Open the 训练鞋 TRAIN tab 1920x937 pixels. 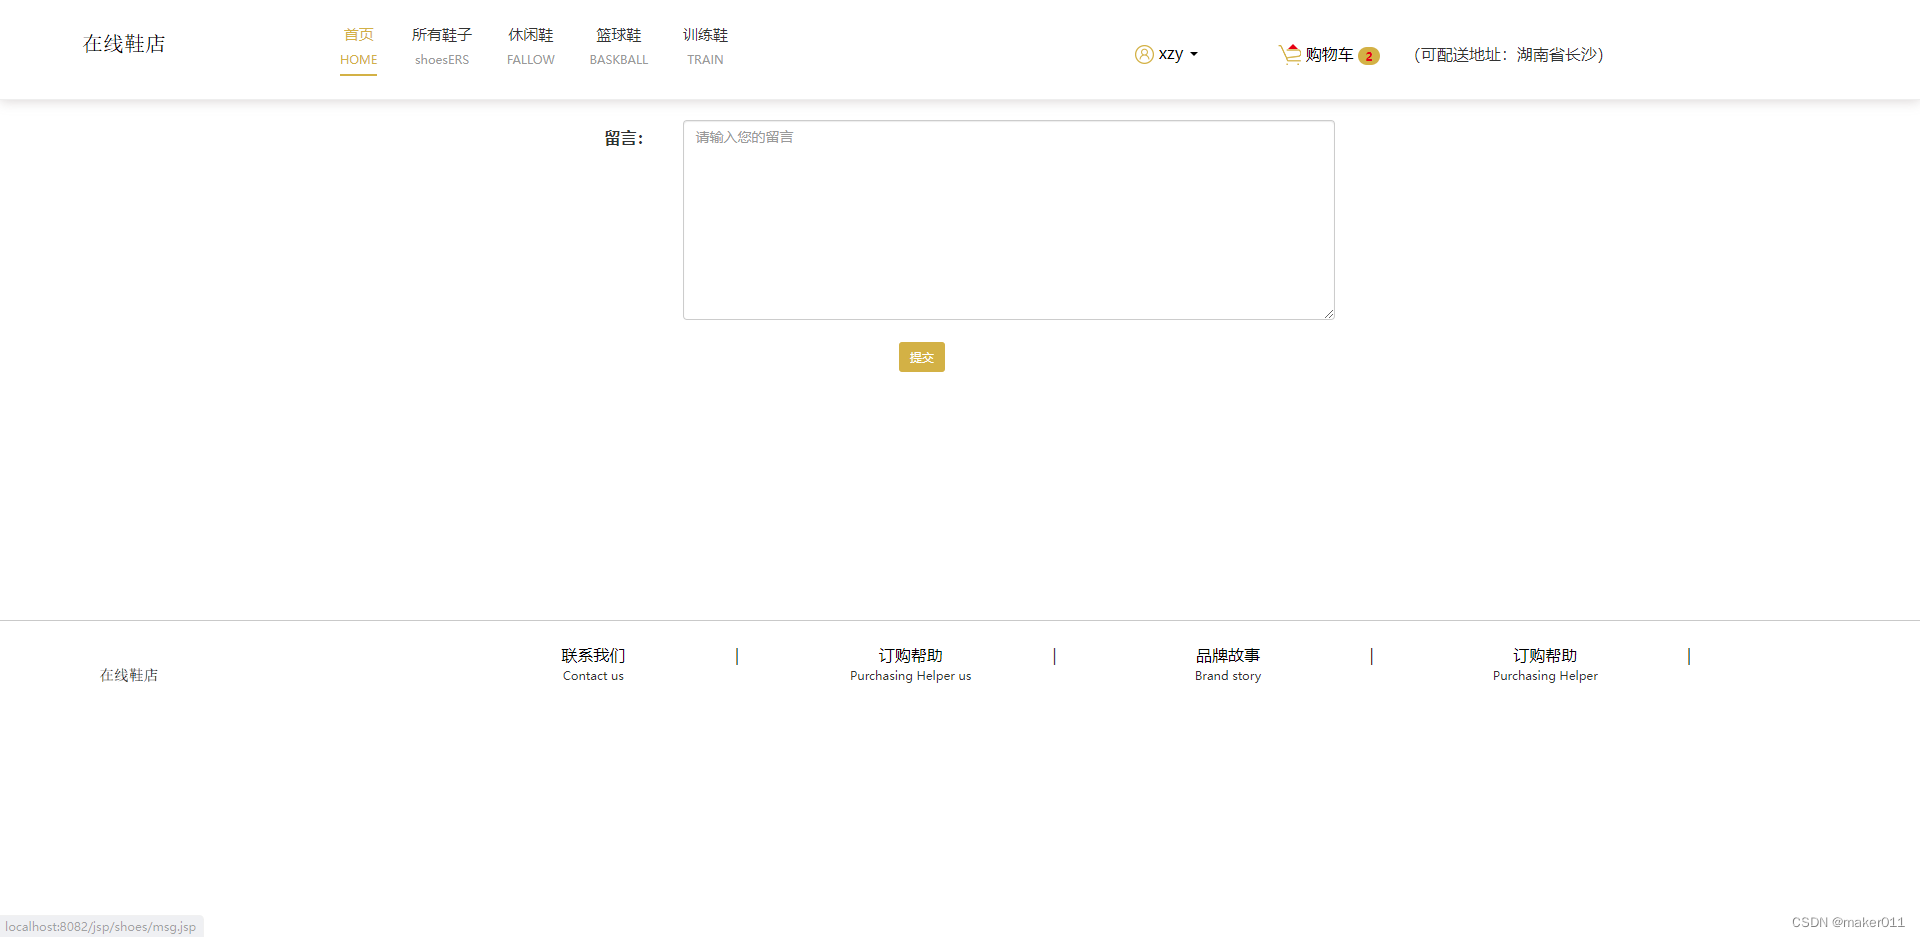(x=705, y=47)
